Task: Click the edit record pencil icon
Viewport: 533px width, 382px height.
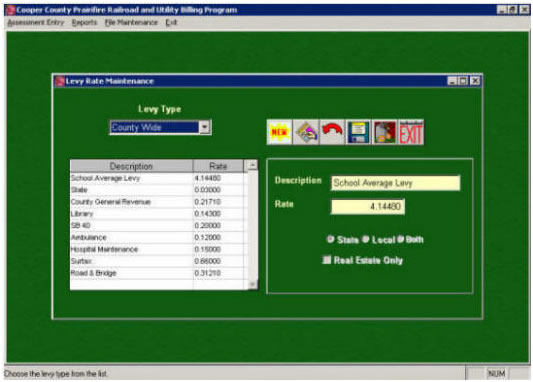Action: tap(306, 132)
